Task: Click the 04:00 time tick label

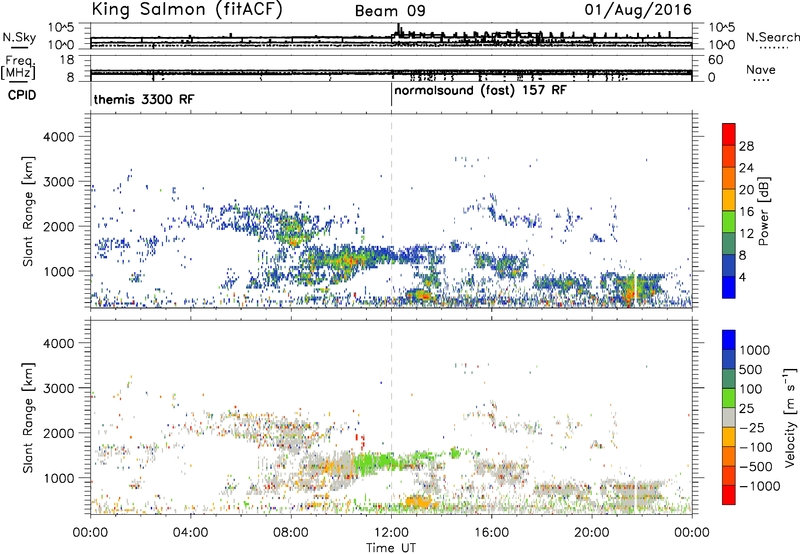Action: click(190, 533)
